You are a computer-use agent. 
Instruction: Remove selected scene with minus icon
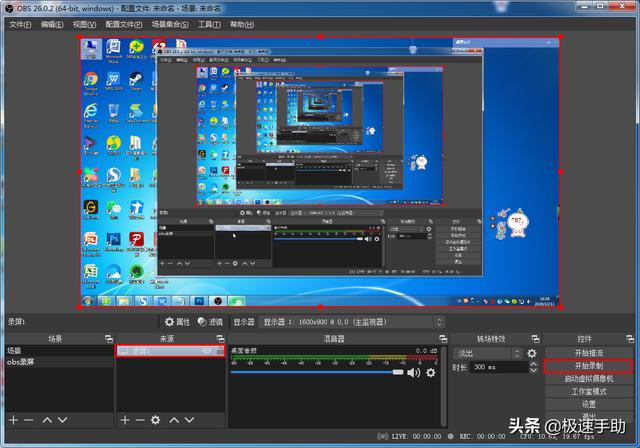(29, 420)
